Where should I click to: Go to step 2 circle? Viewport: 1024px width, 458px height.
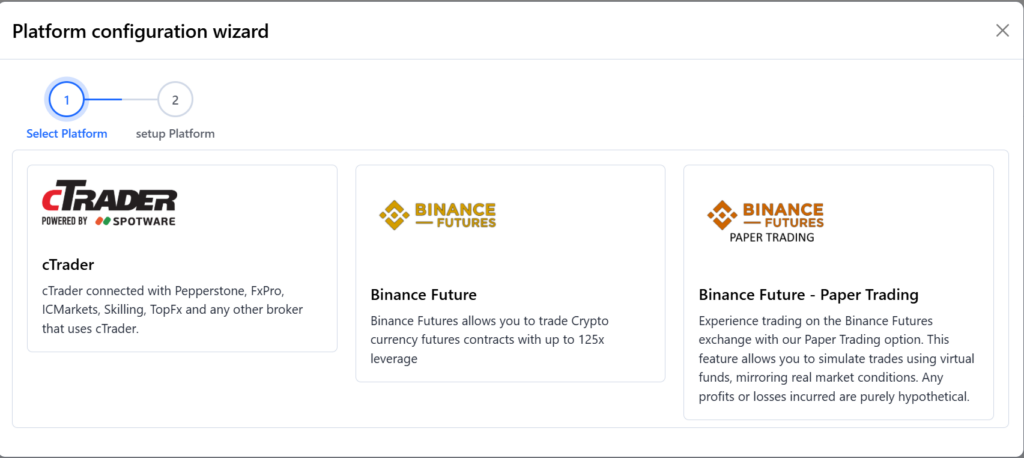(x=175, y=100)
